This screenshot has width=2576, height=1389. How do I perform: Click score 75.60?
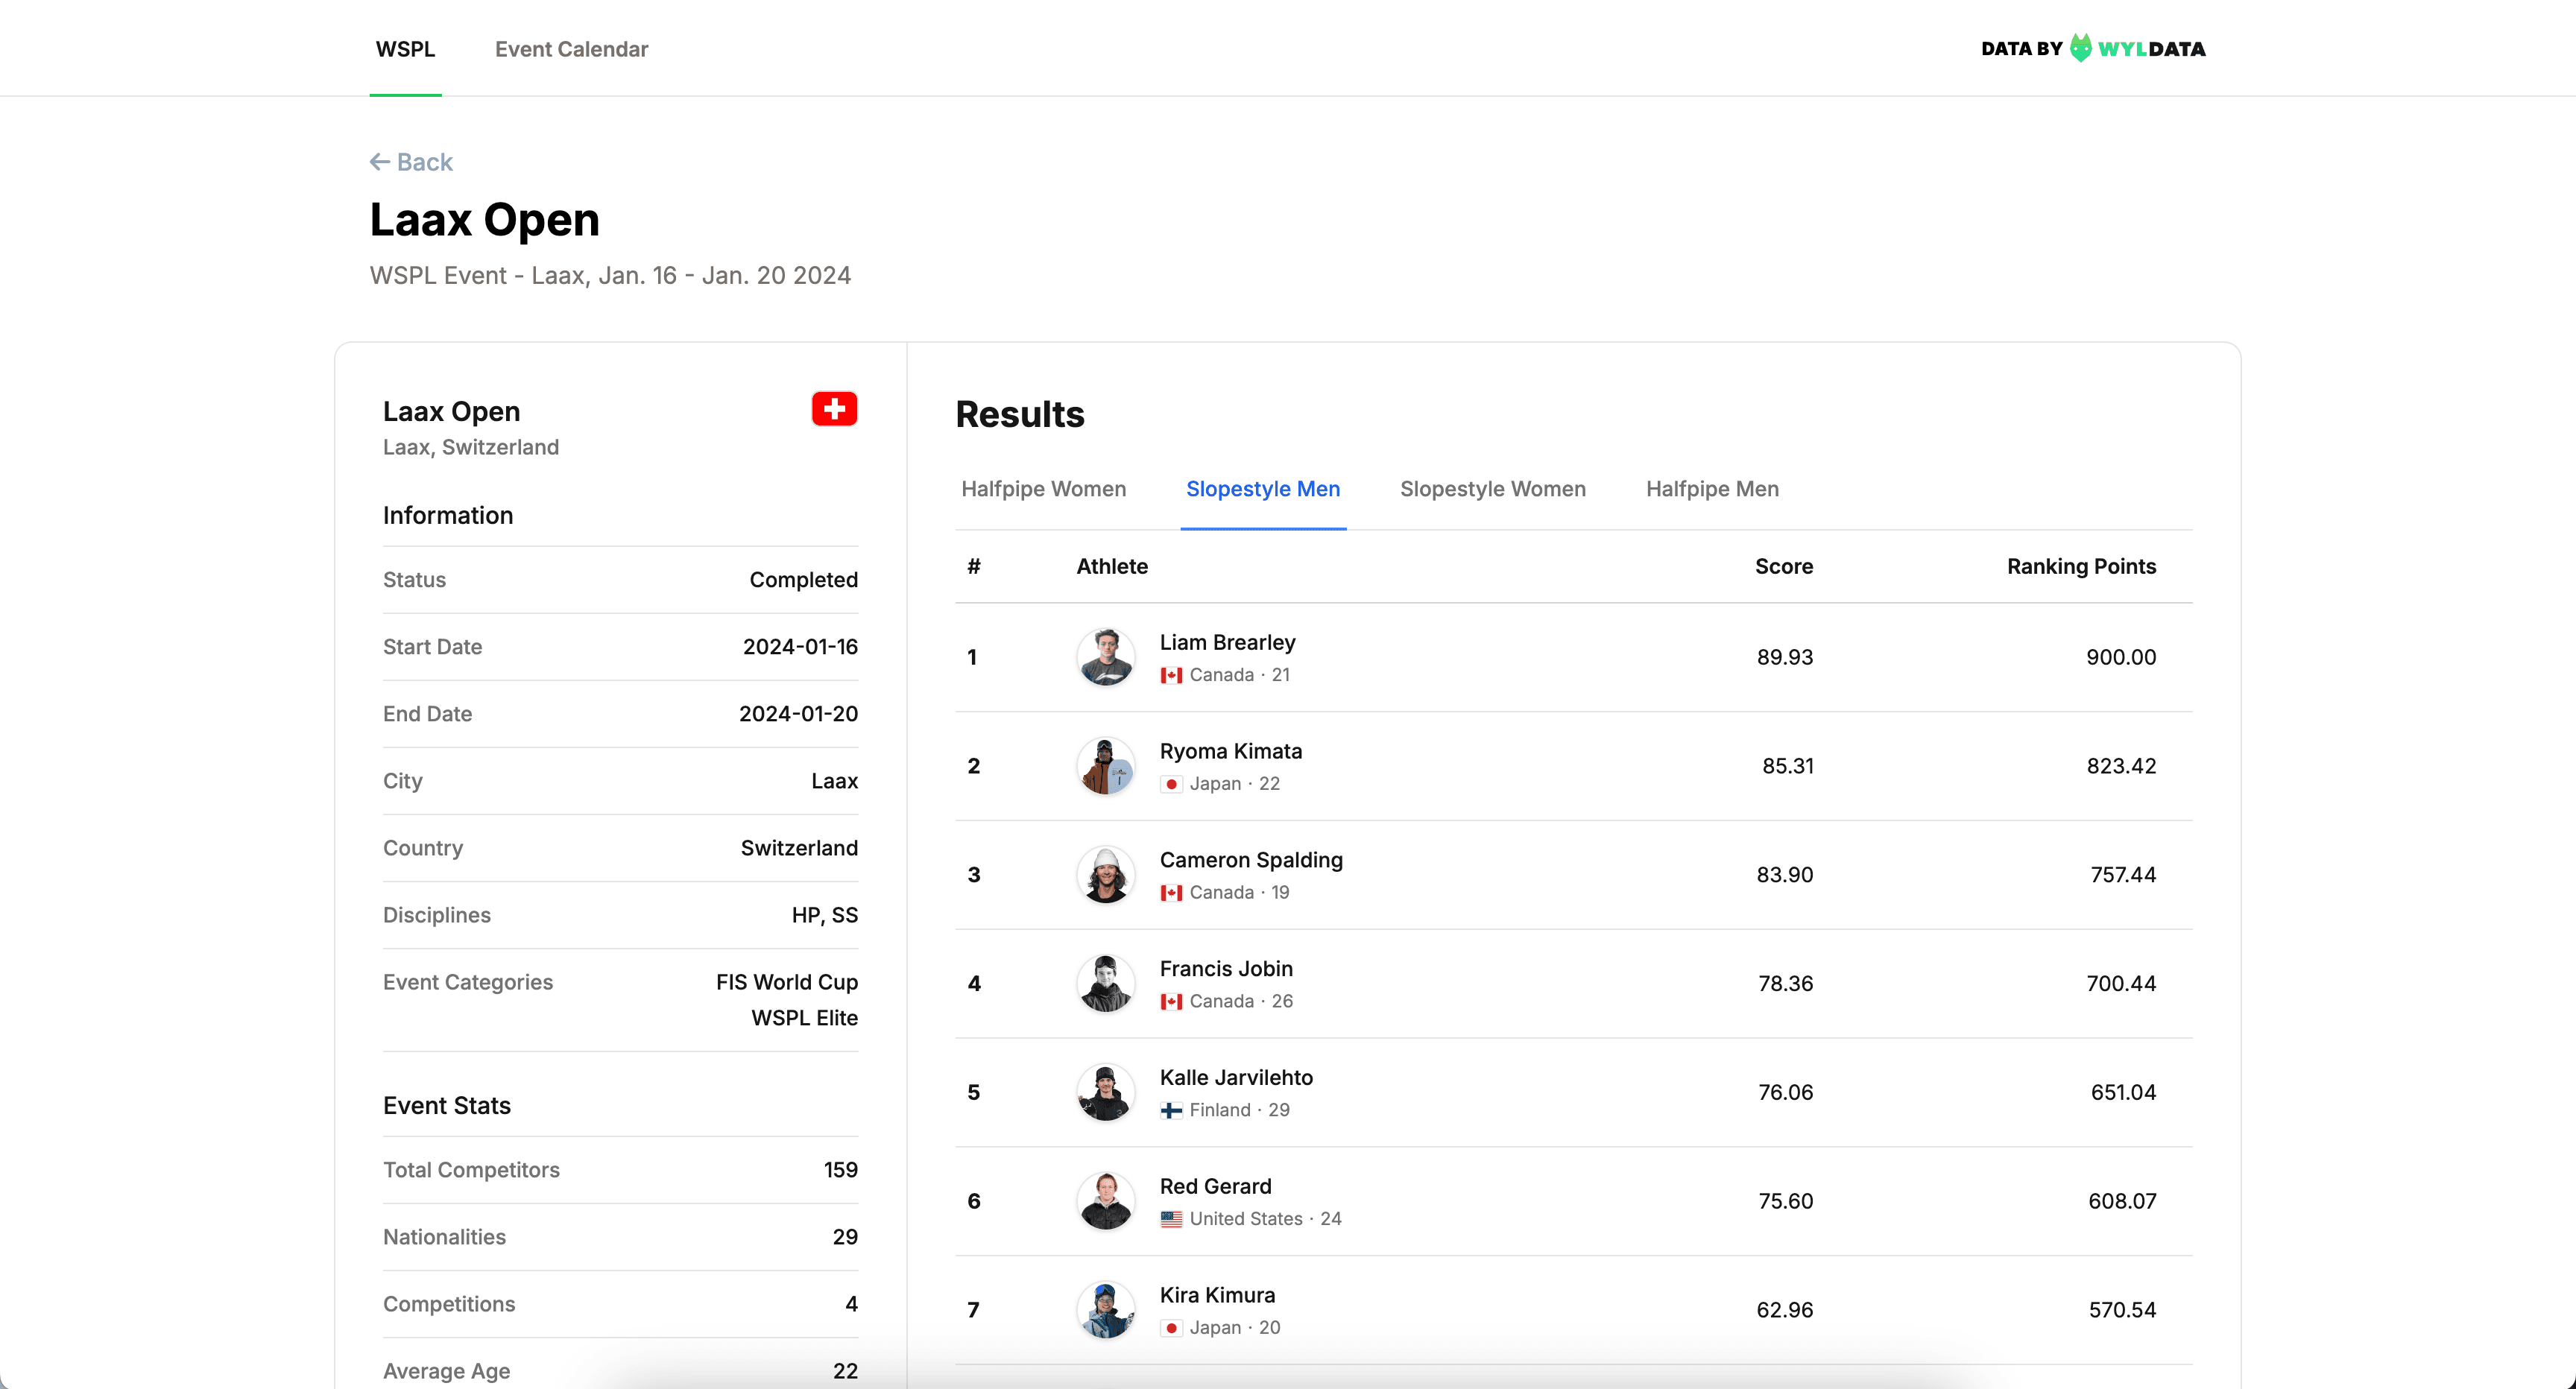tap(1785, 1201)
